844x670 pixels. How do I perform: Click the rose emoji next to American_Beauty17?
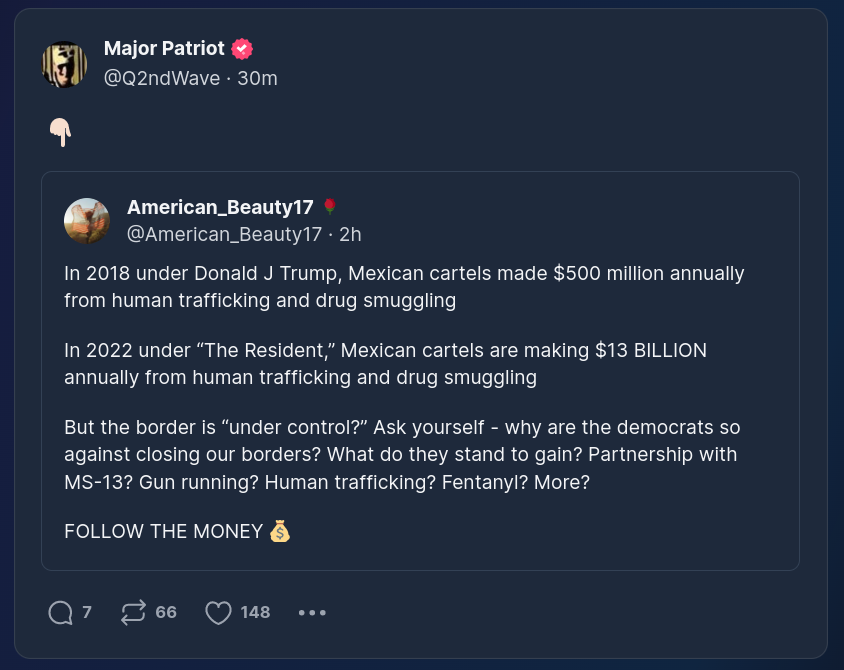coord(330,207)
